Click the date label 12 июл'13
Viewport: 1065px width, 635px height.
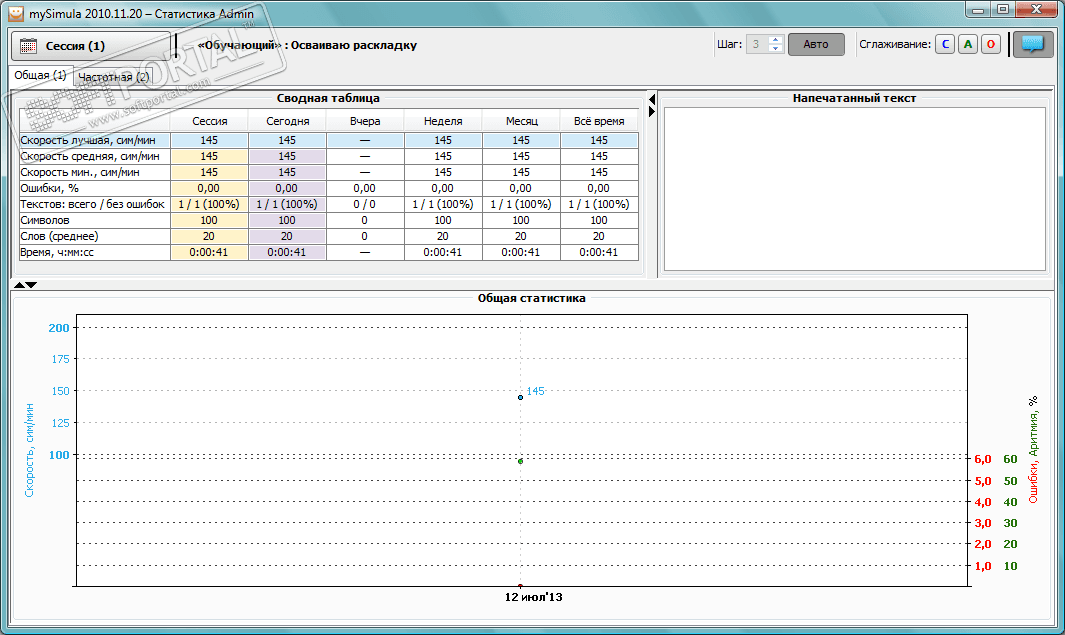pyautogui.click(x=533, y=598)
